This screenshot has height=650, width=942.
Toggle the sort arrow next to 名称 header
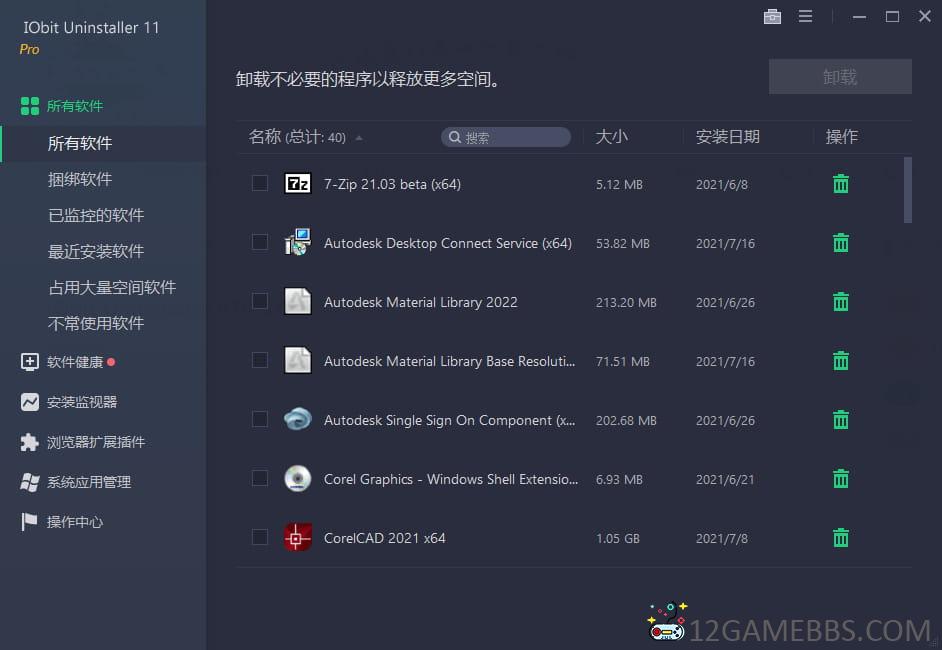pos(359,138)
